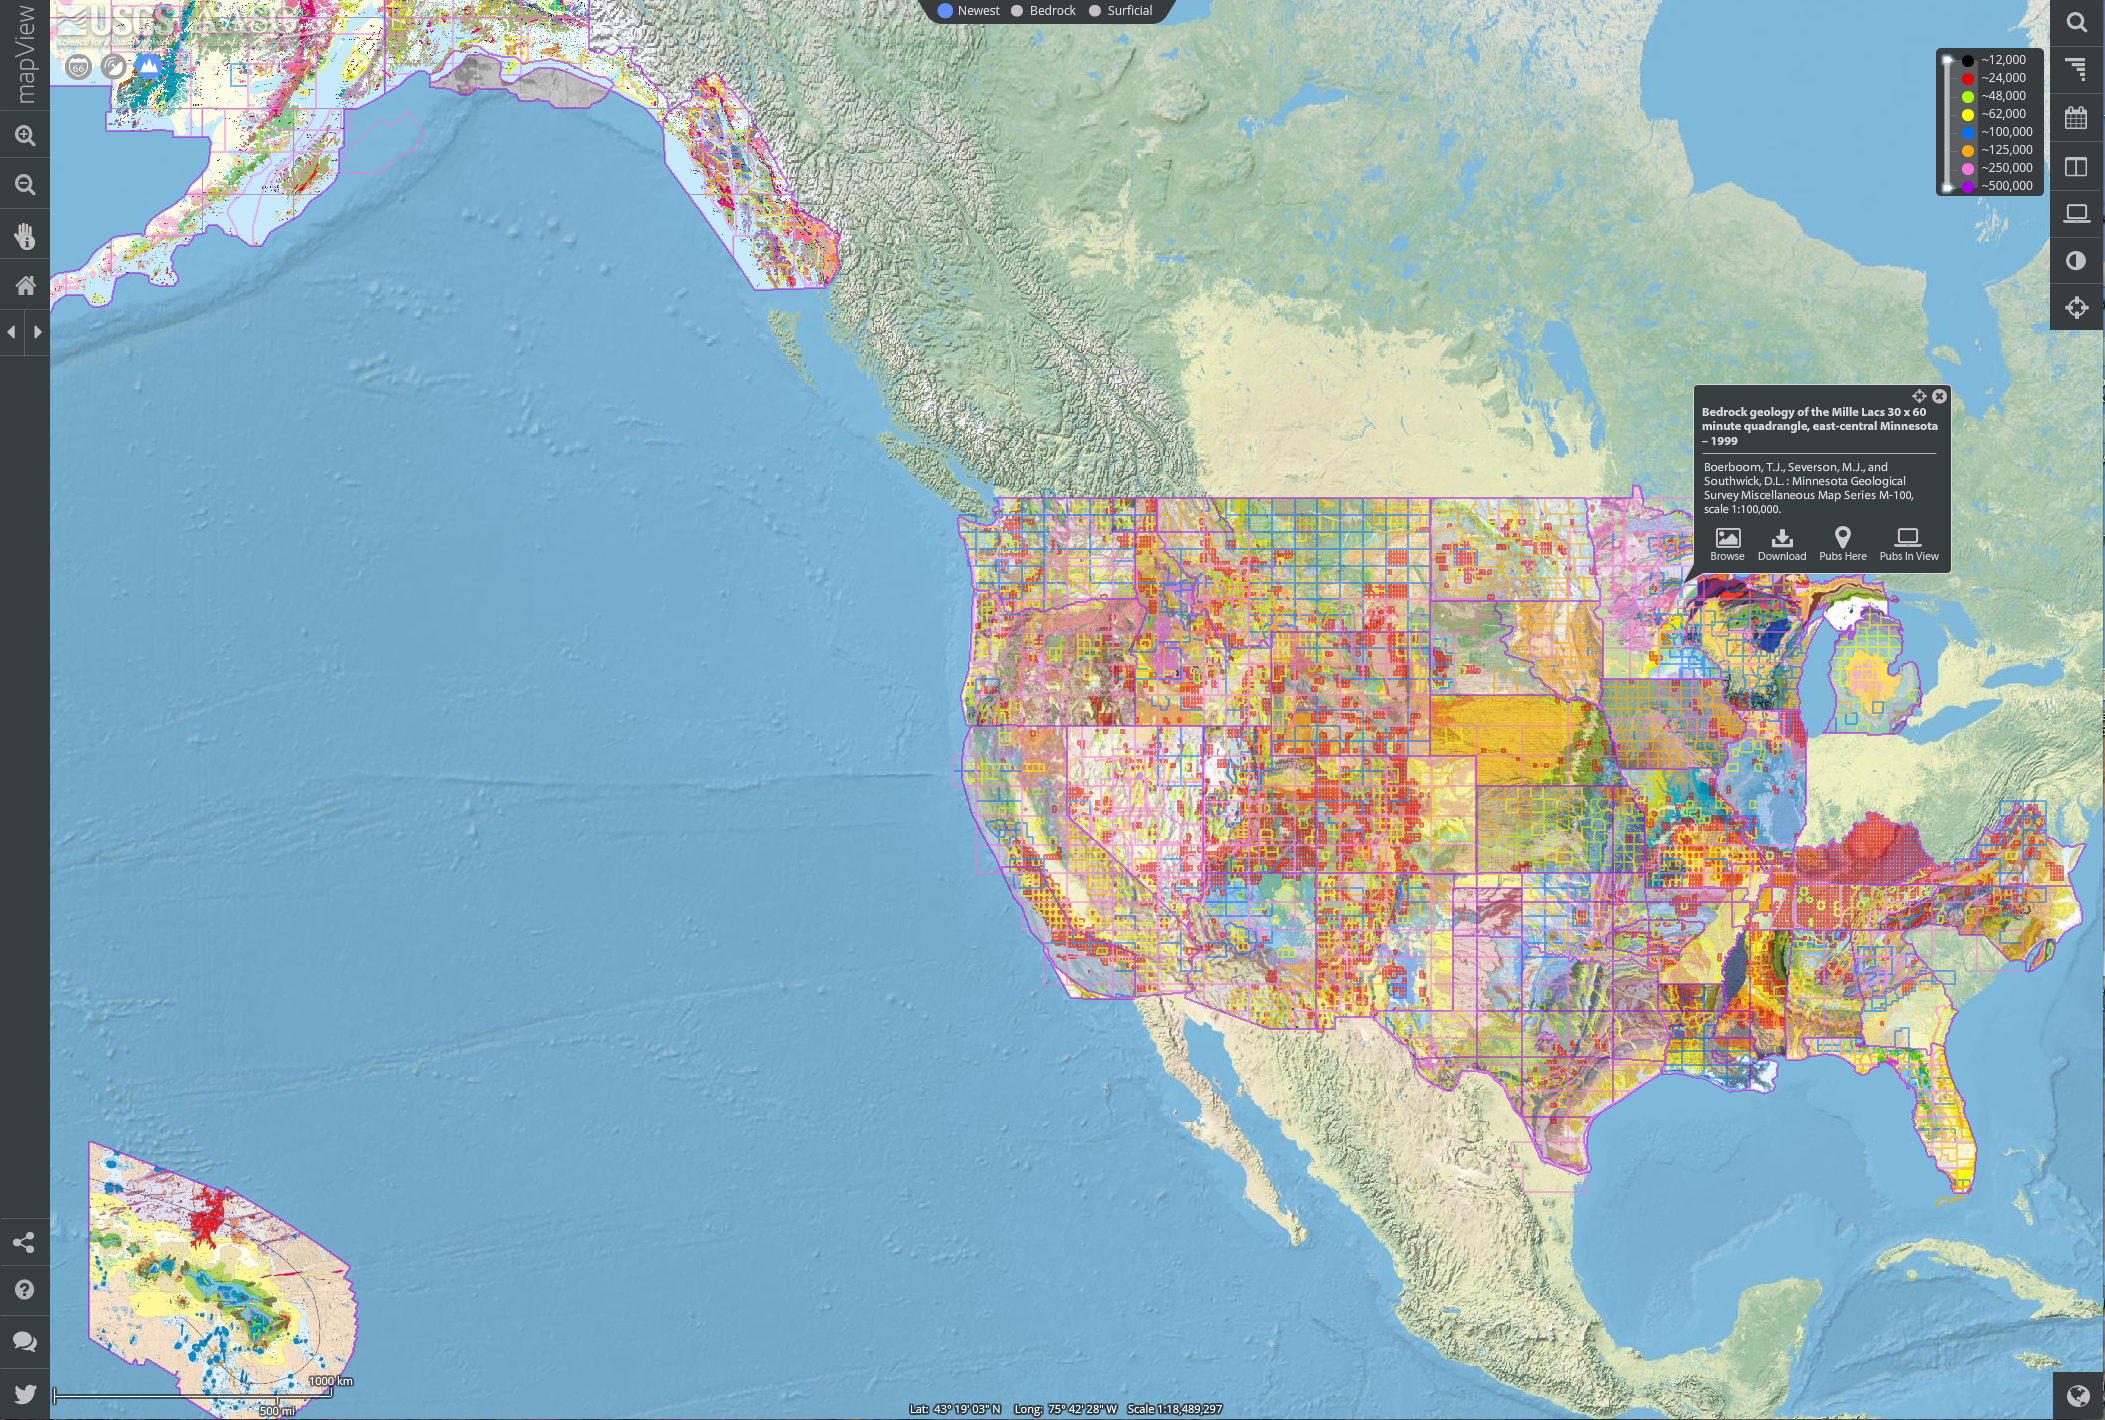The height and width of the screenshot is (1420, 2105).
Task: Click the top scale slider handle
Action: point(1948,61)
